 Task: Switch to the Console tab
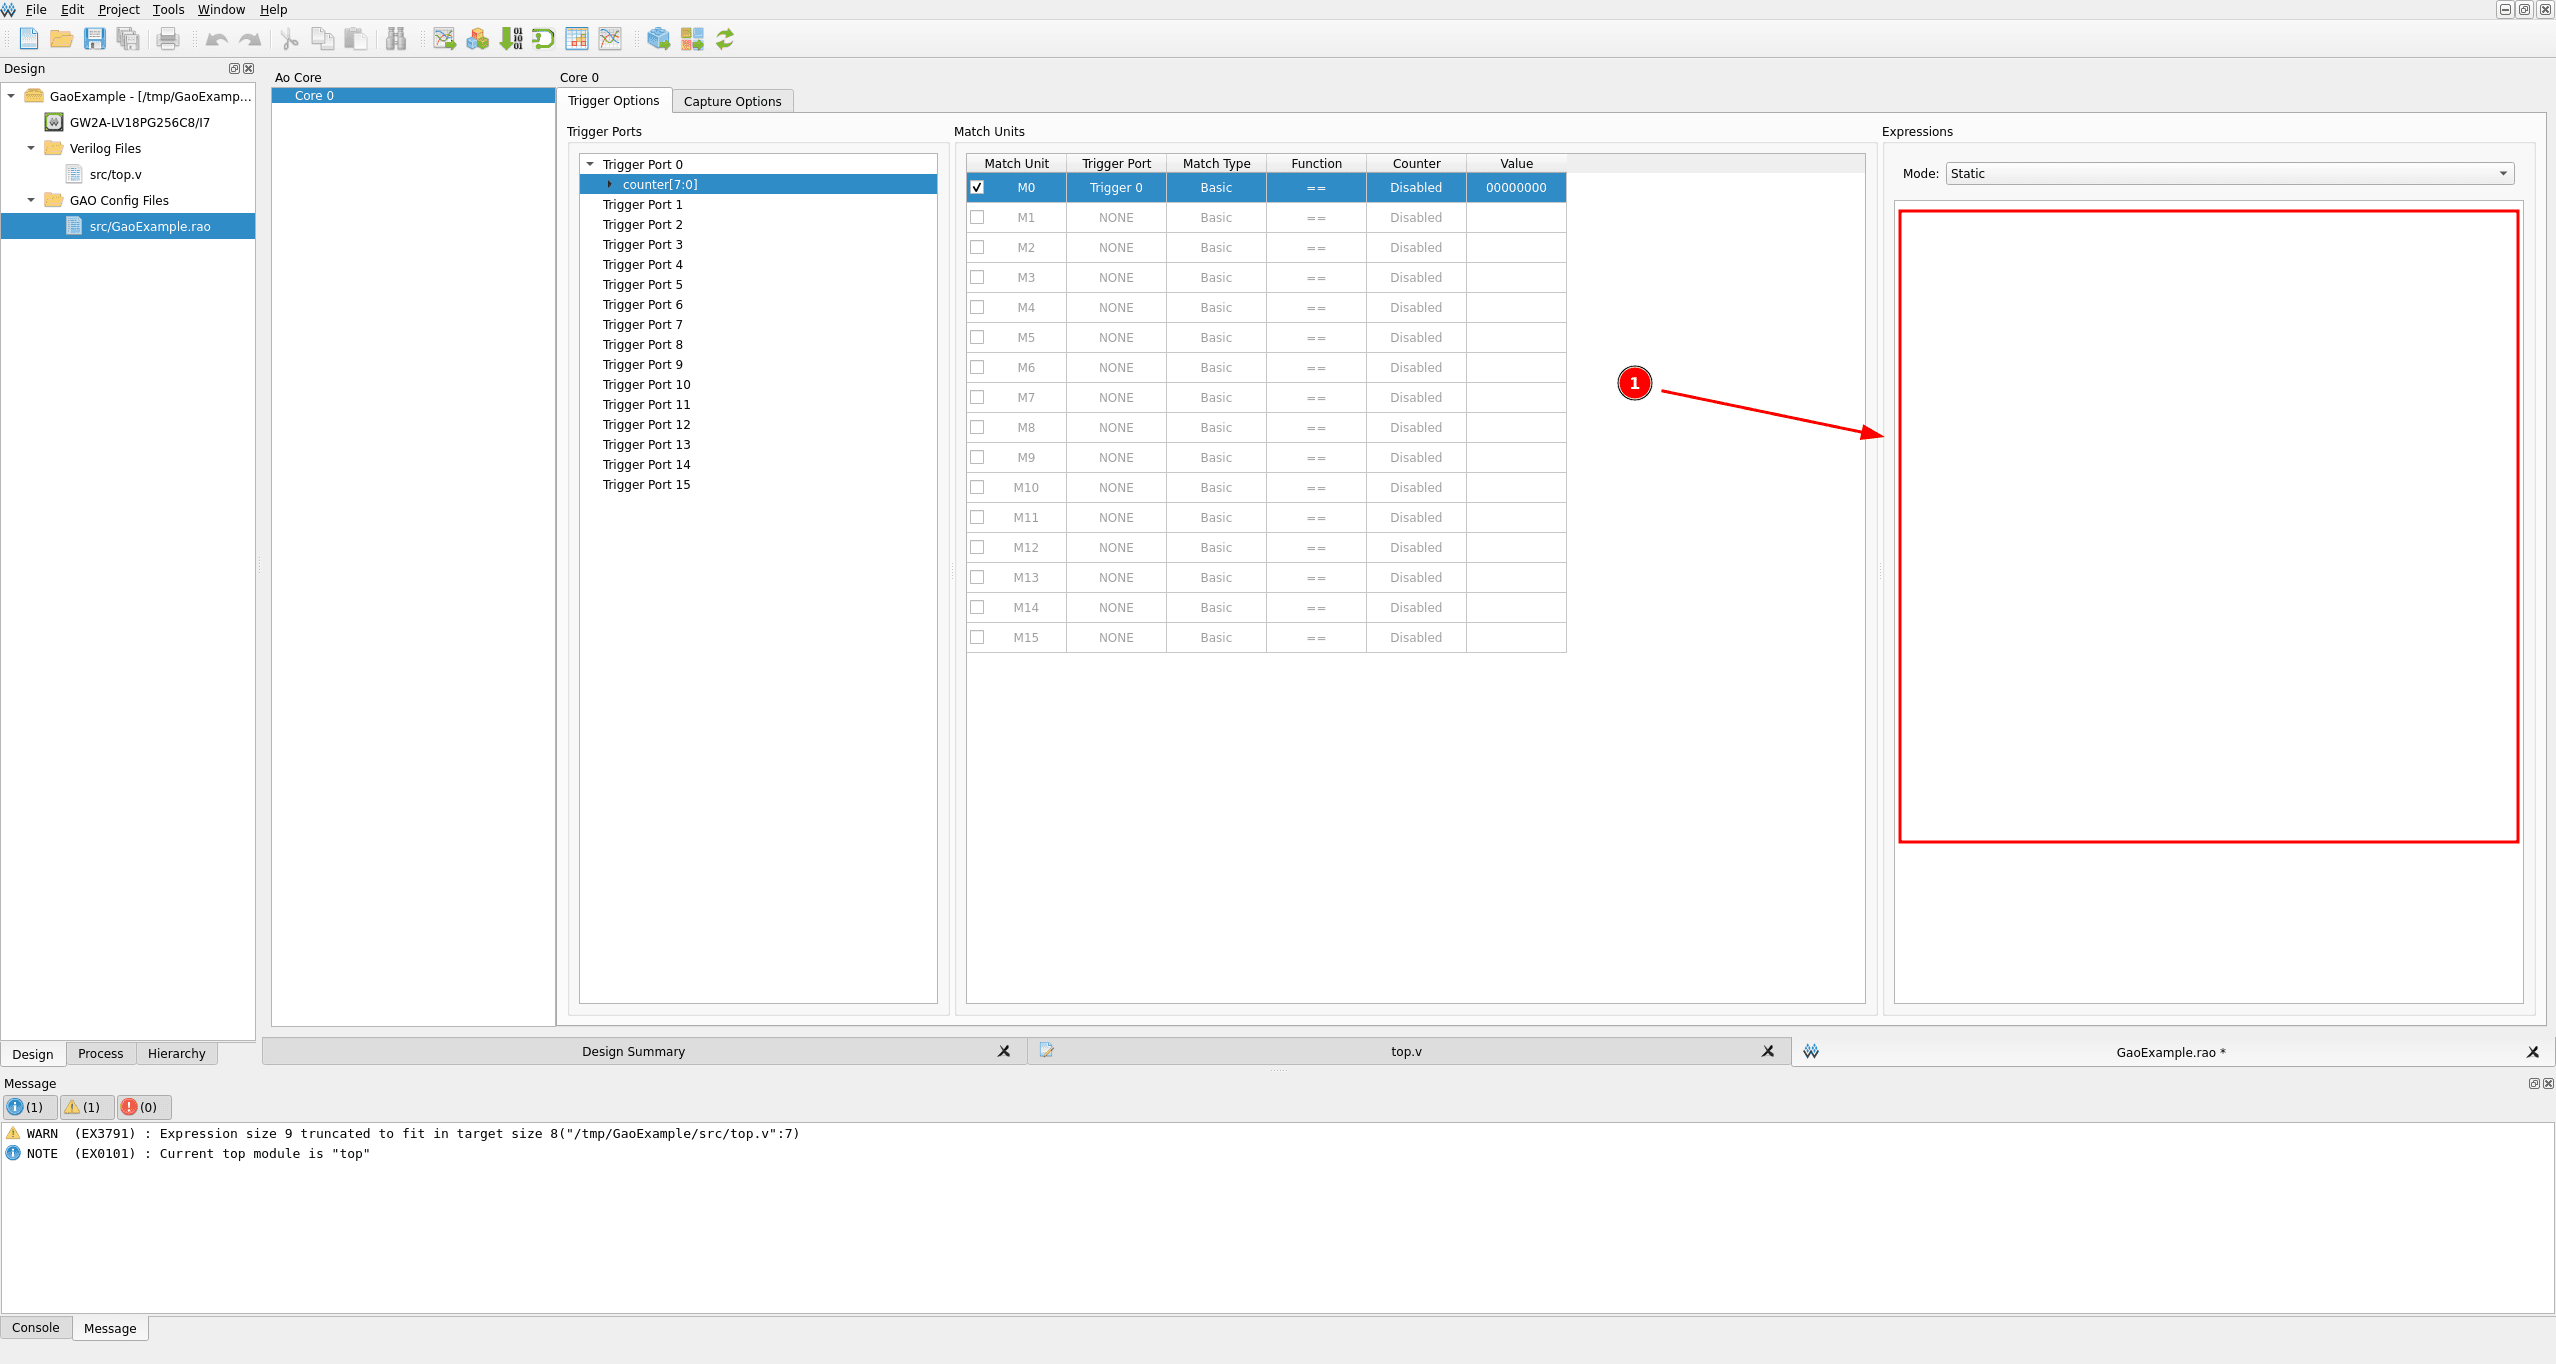pos(36,1327)
